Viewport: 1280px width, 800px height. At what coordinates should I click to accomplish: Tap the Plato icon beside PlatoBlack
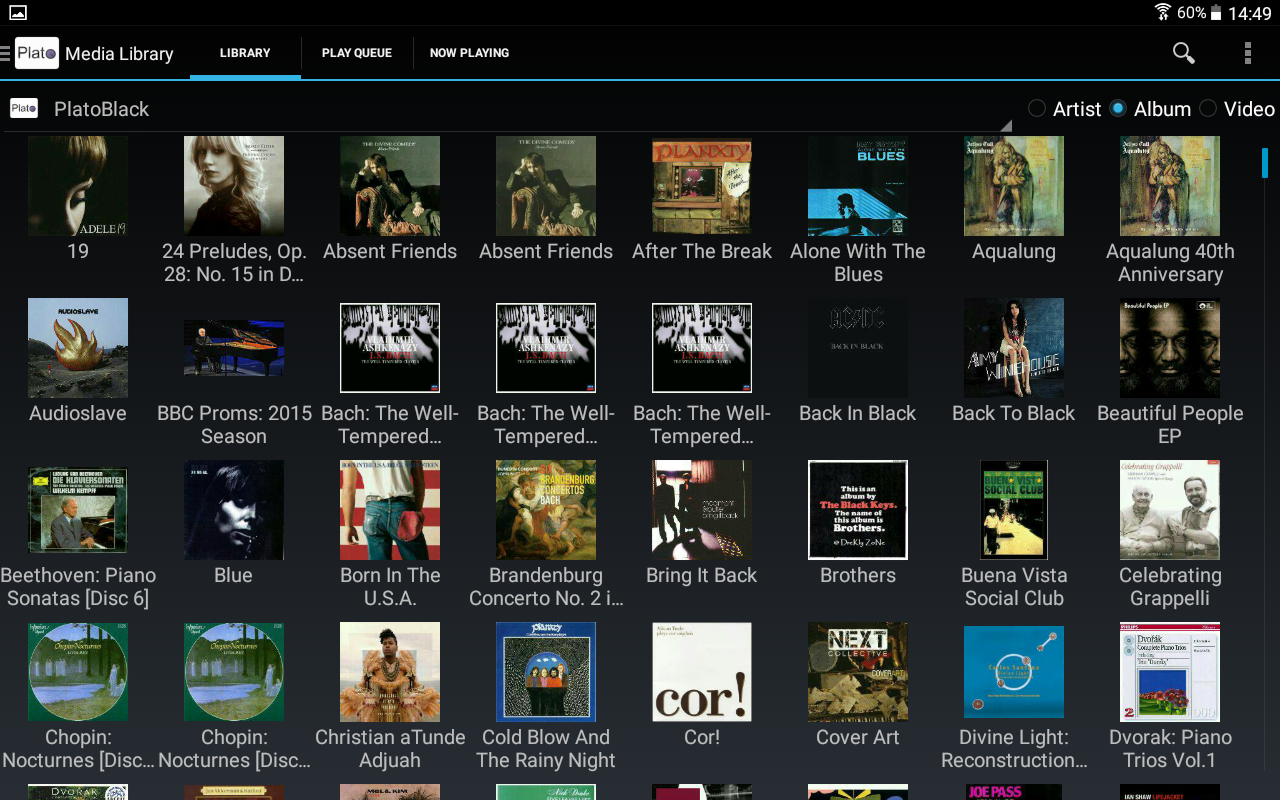pos(23,108)
